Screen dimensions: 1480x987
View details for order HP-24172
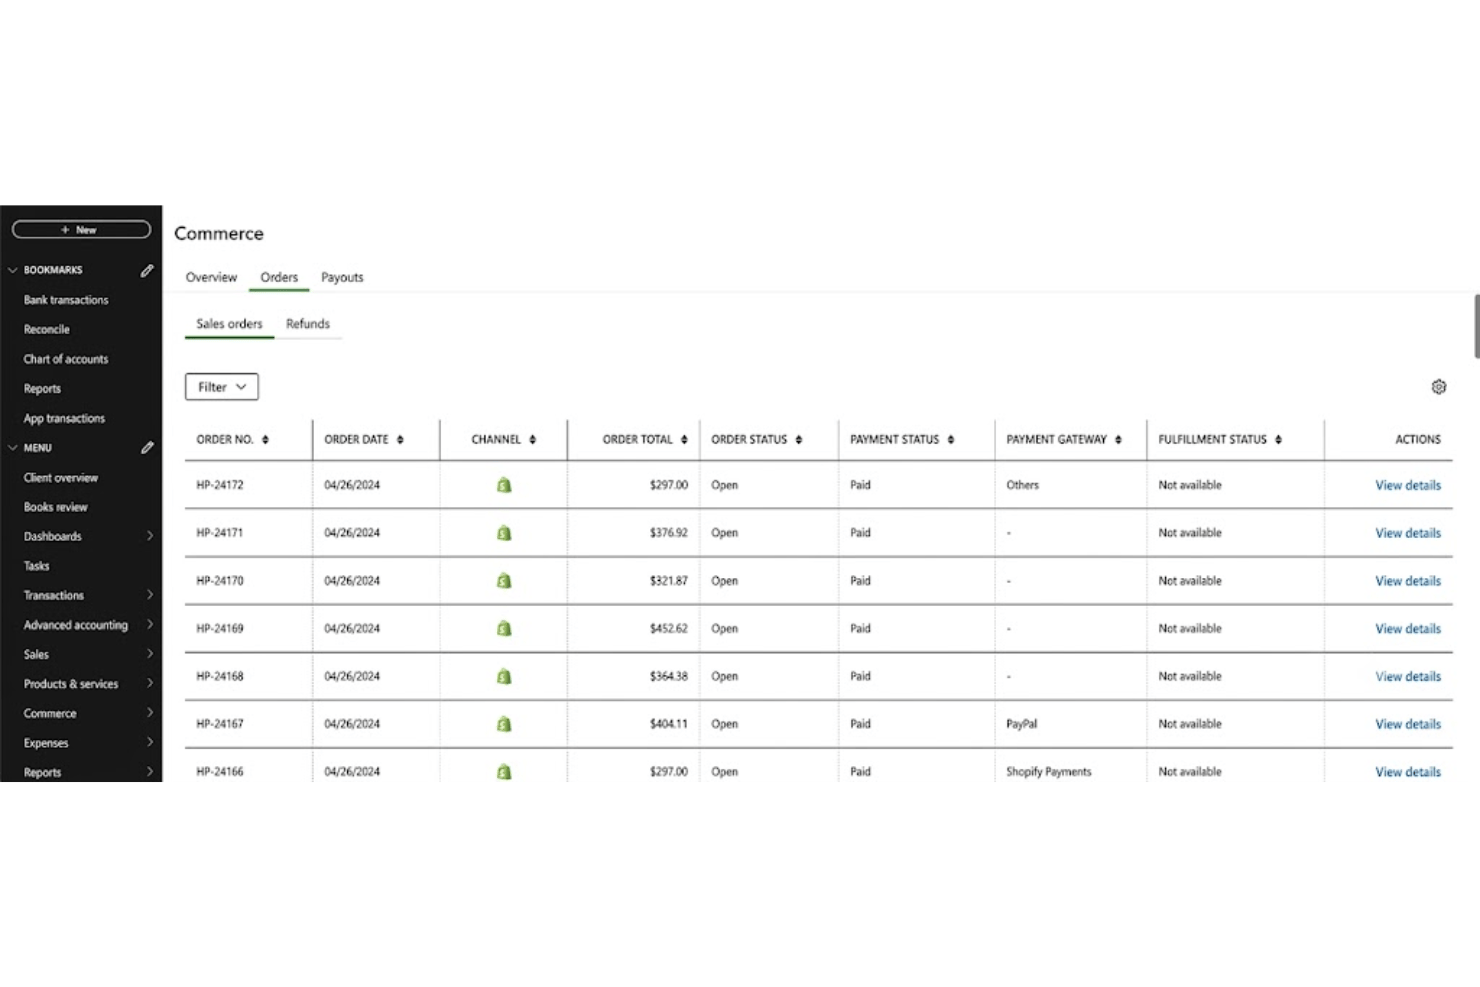(1408, 485)
